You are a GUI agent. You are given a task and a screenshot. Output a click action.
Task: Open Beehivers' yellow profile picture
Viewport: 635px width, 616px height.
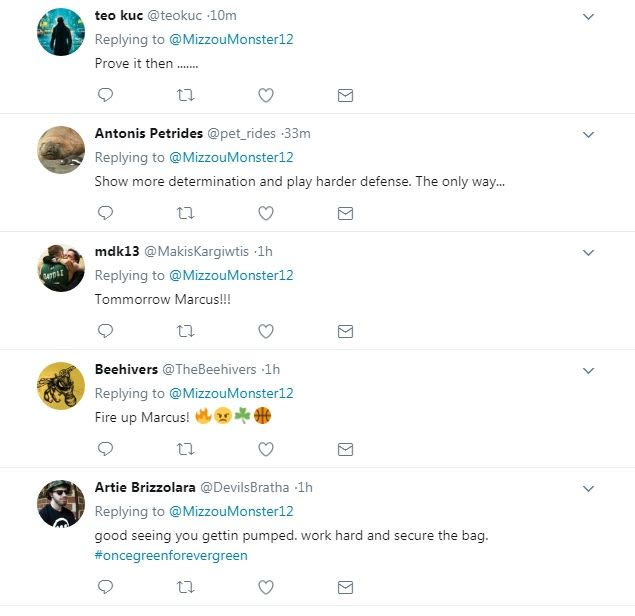coord(61,386)
